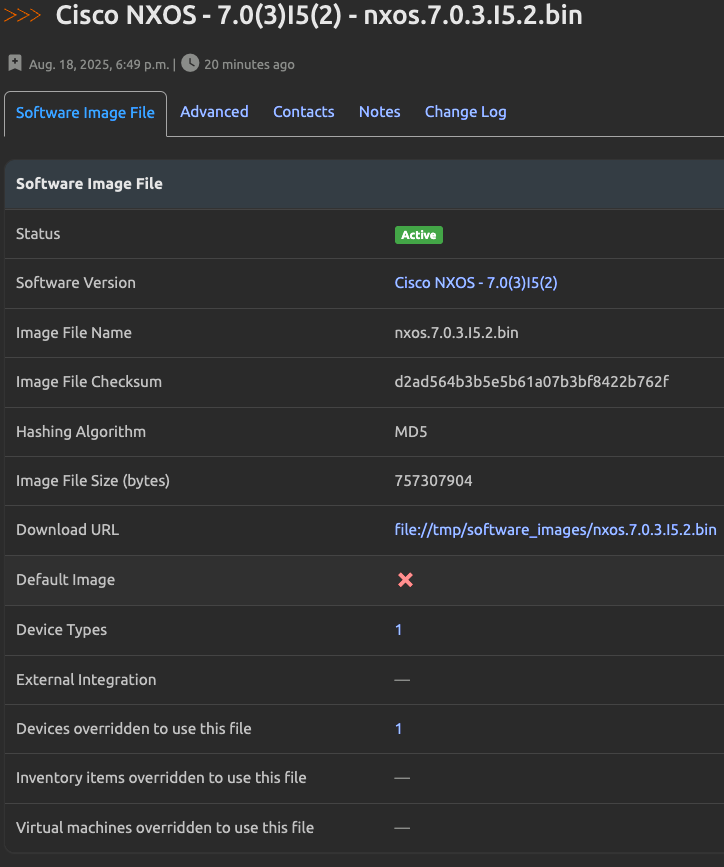Switch to the Notes tab
Image resolution: width=724 pixels, height=867 pixels.
tap(379, 112)
